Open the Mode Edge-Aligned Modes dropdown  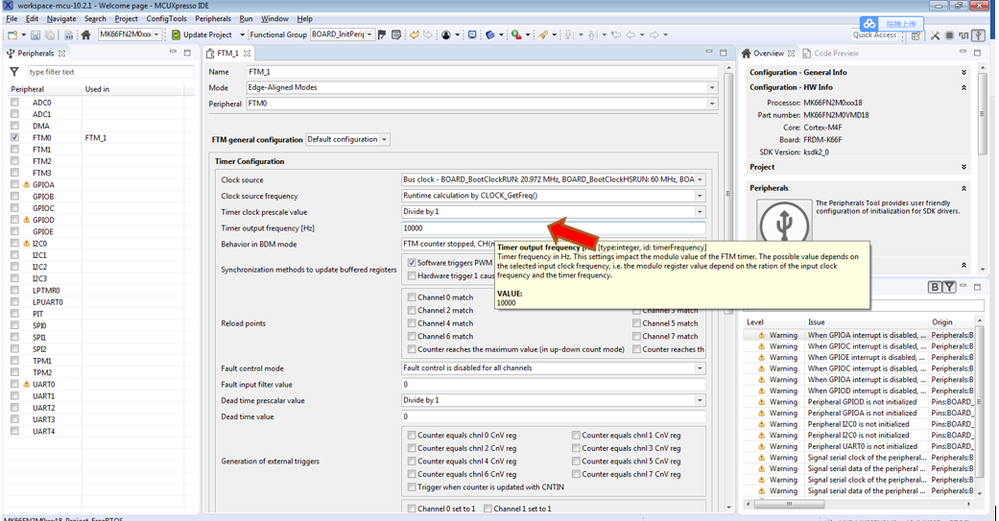712,88
